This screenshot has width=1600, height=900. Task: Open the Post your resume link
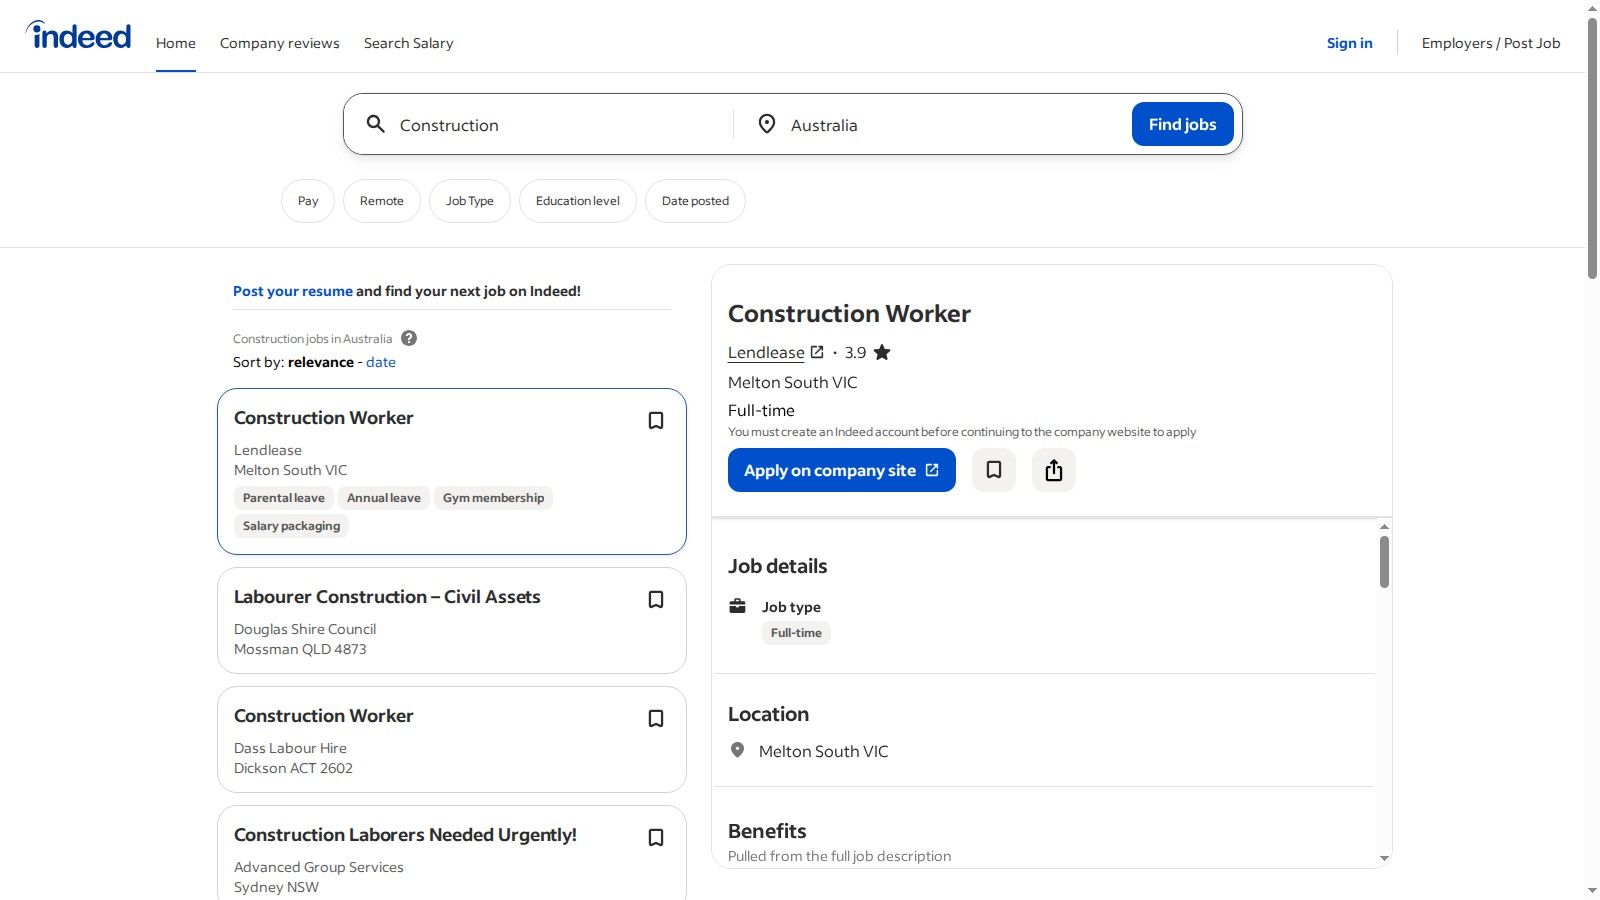pyautogui.click(x=292, y=291)
